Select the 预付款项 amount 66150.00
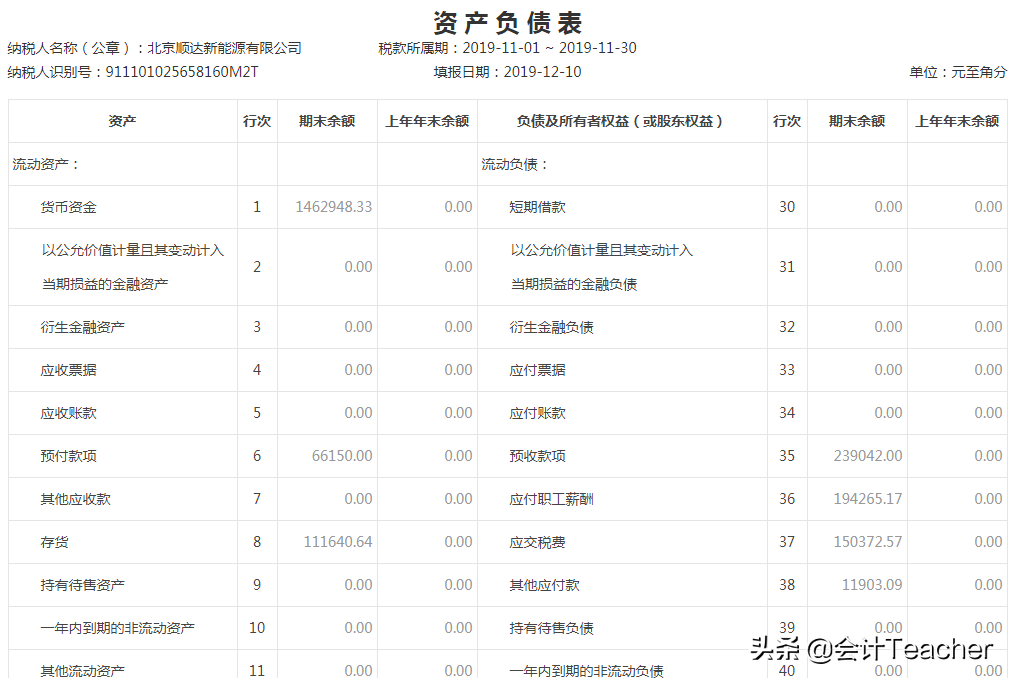The image size is (1012, 681). click(342, 456)
